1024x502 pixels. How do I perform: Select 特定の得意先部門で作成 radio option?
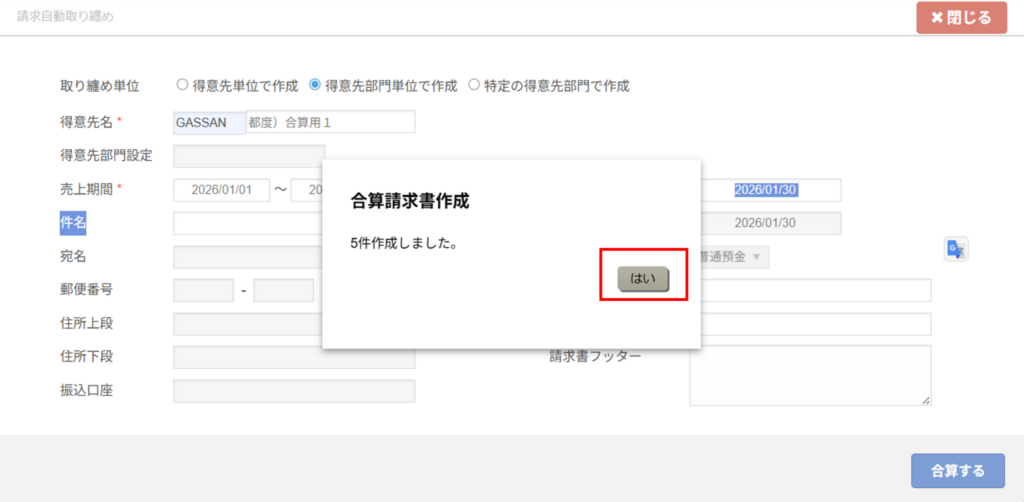[x=474, y=86]
